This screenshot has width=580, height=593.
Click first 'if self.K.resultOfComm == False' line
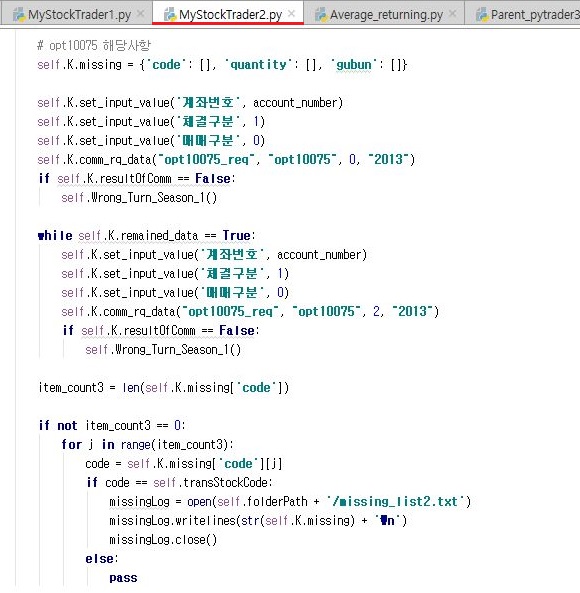137,179
